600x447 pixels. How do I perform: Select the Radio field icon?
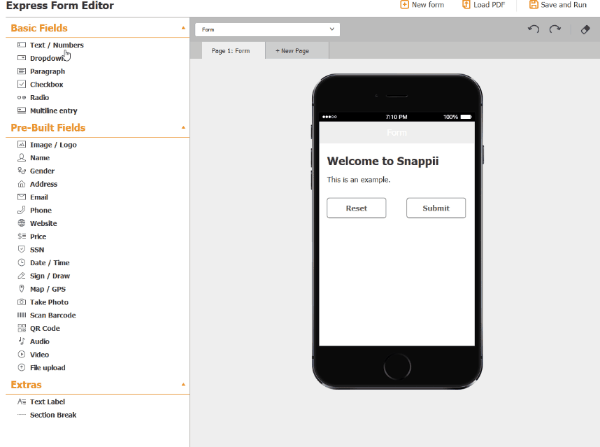21,98
